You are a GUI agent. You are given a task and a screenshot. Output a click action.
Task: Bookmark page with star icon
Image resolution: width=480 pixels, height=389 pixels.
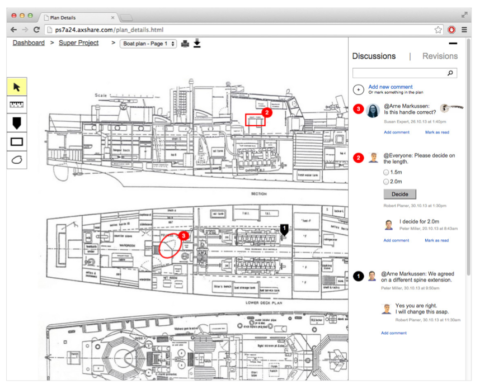[x=438, y=30]
